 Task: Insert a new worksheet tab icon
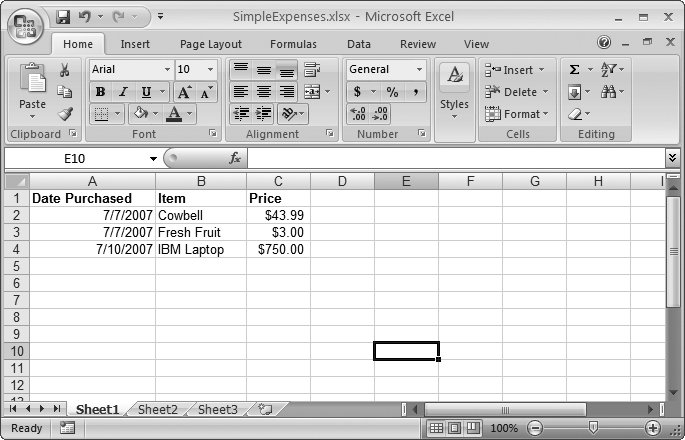pos(265,409)
